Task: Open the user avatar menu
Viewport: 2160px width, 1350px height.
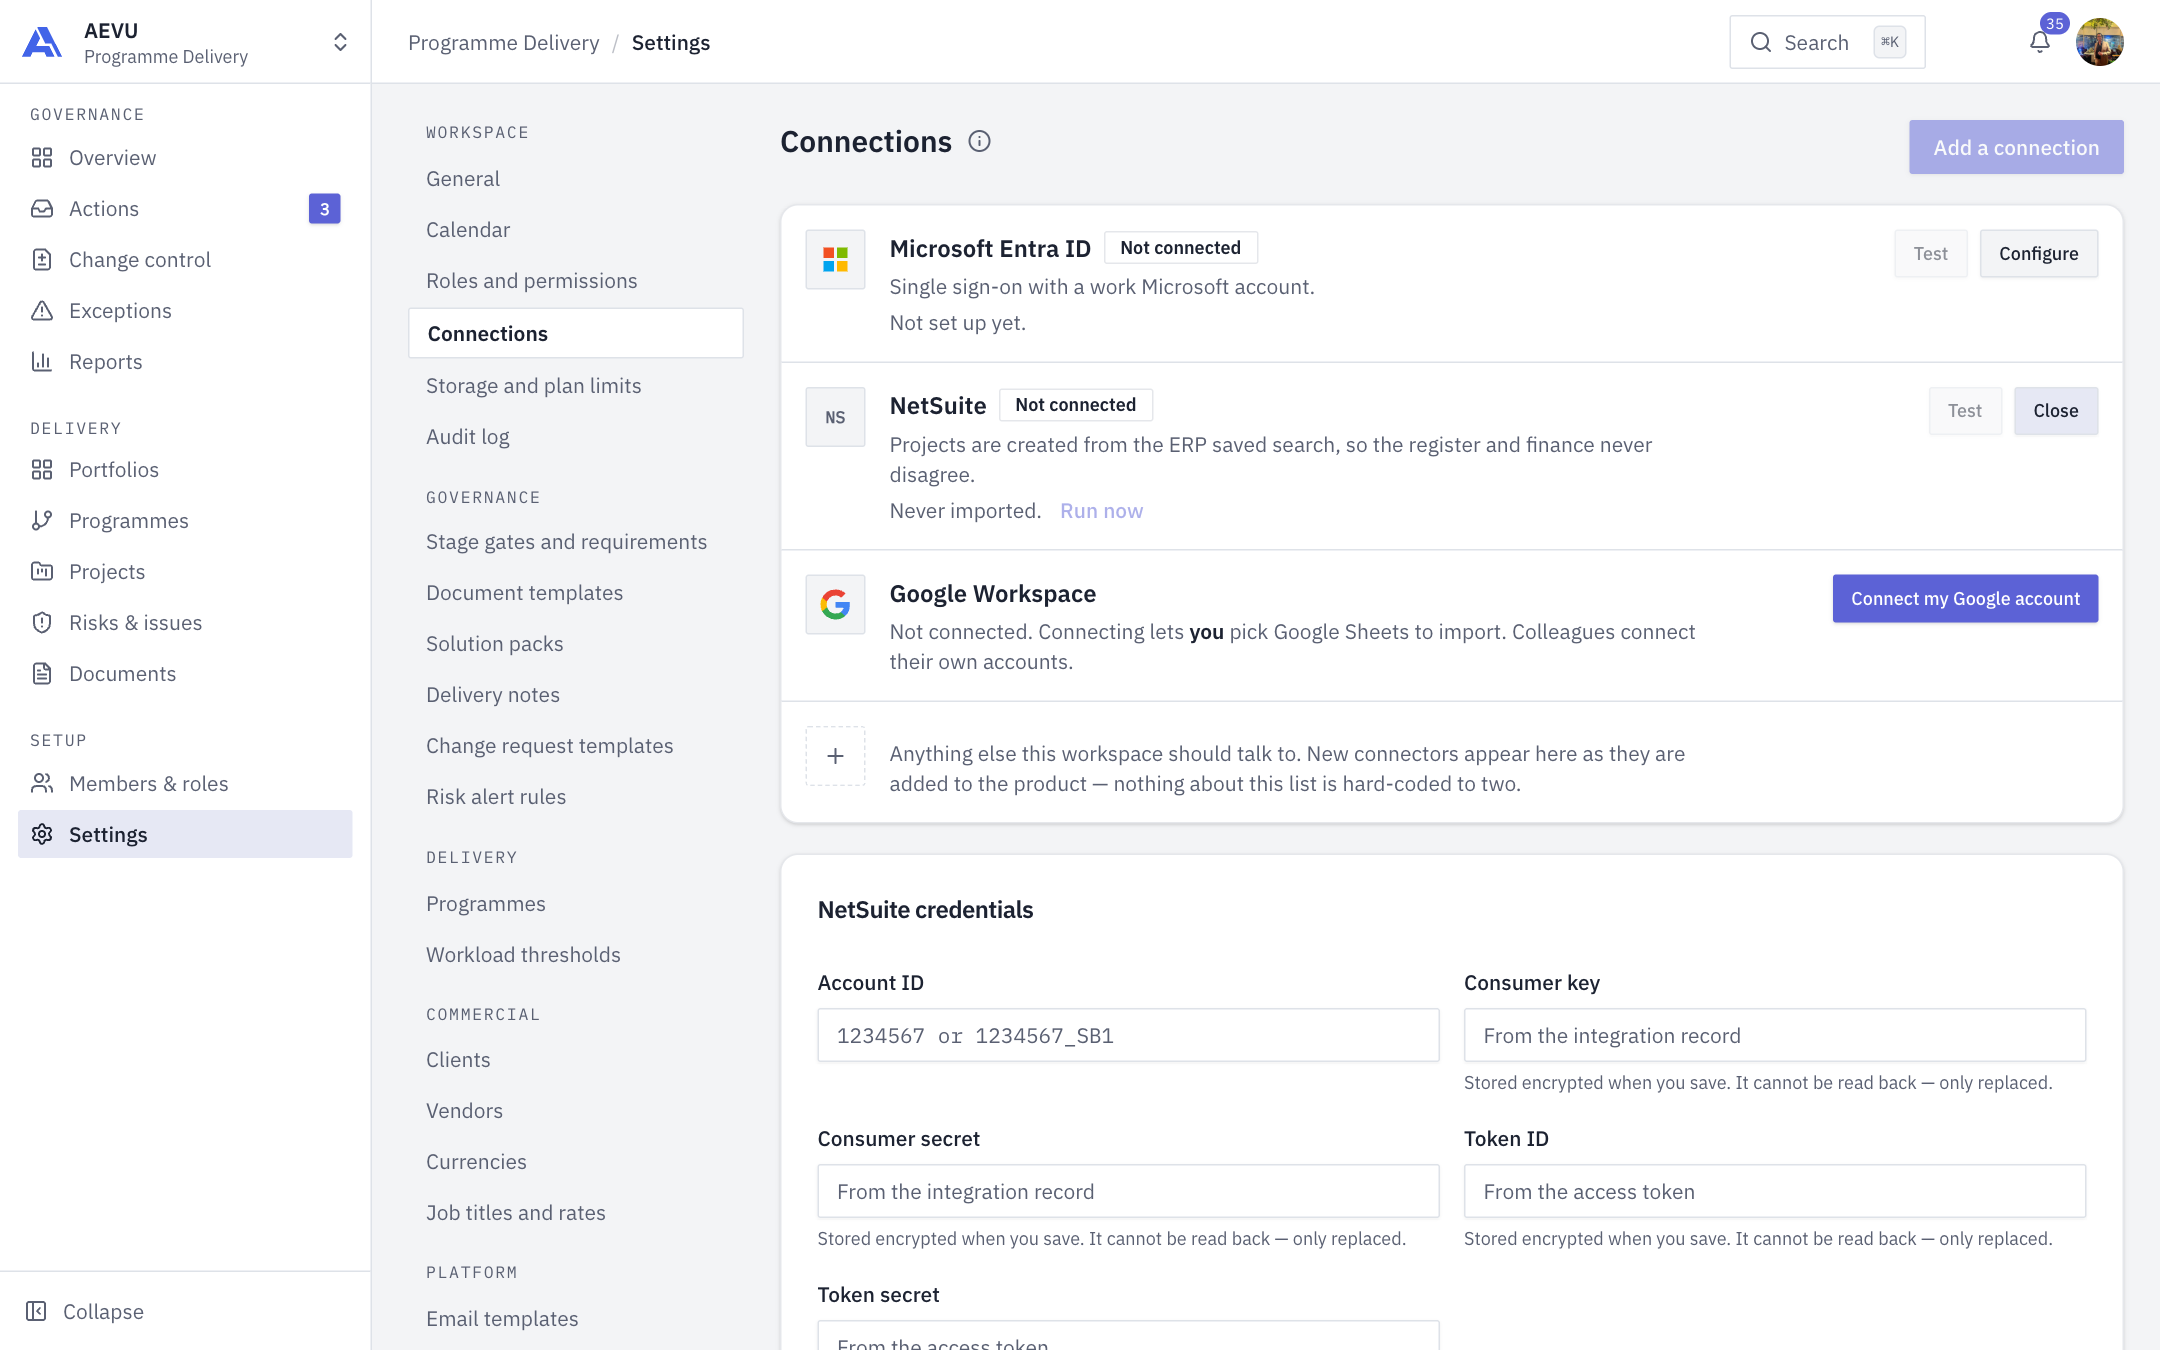Action: click(2099, 42)
